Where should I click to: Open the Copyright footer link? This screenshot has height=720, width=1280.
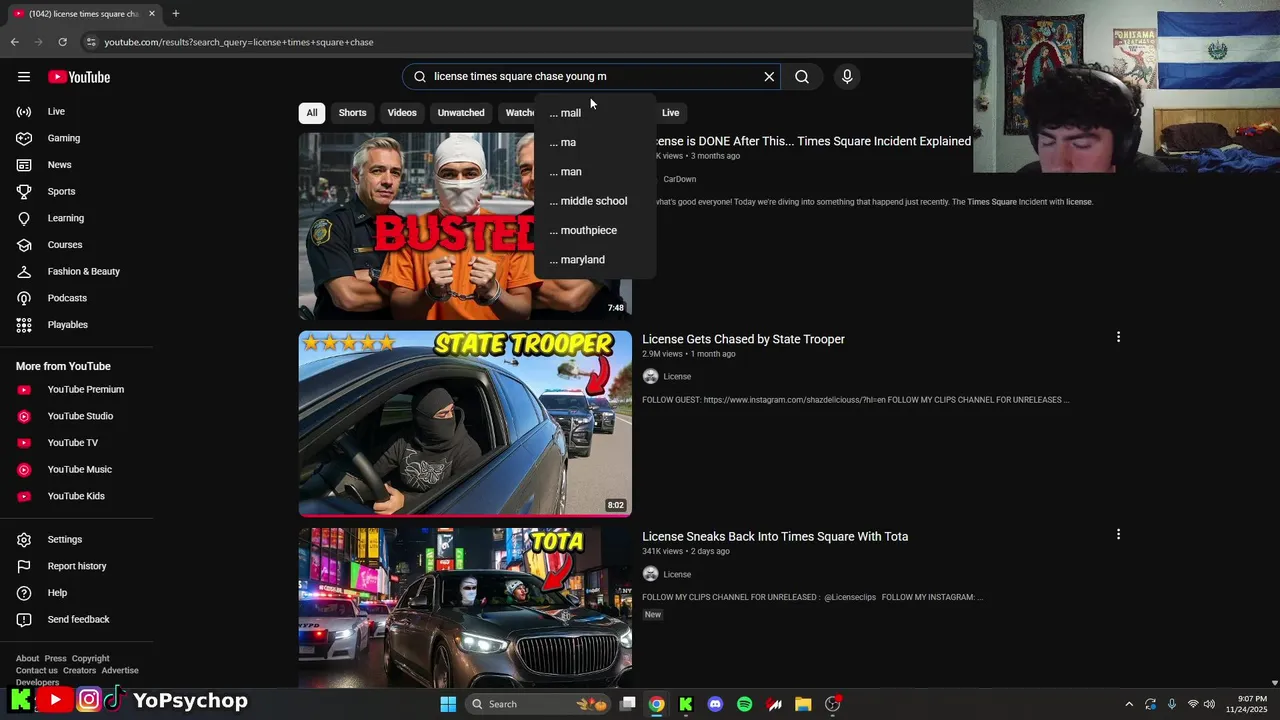pos(90,658)
